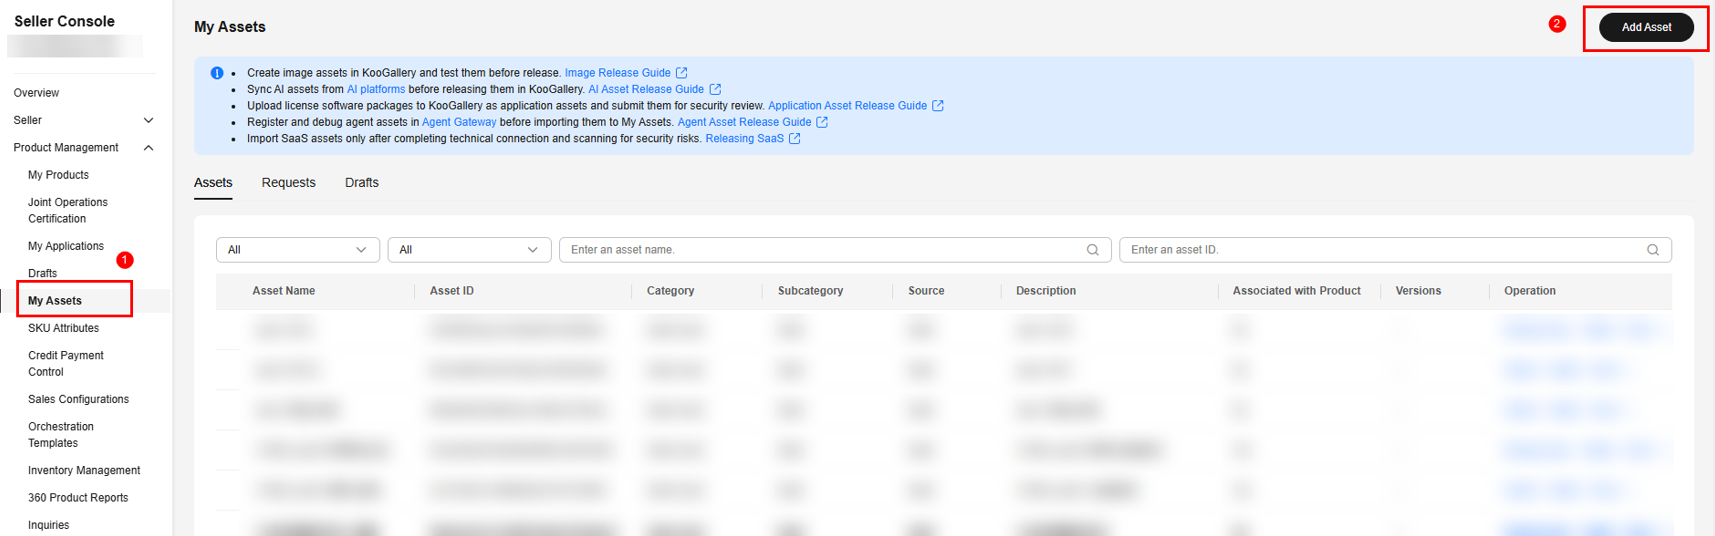
Task: Open Inventory Management in the sidebar
Action: [84, 470]
